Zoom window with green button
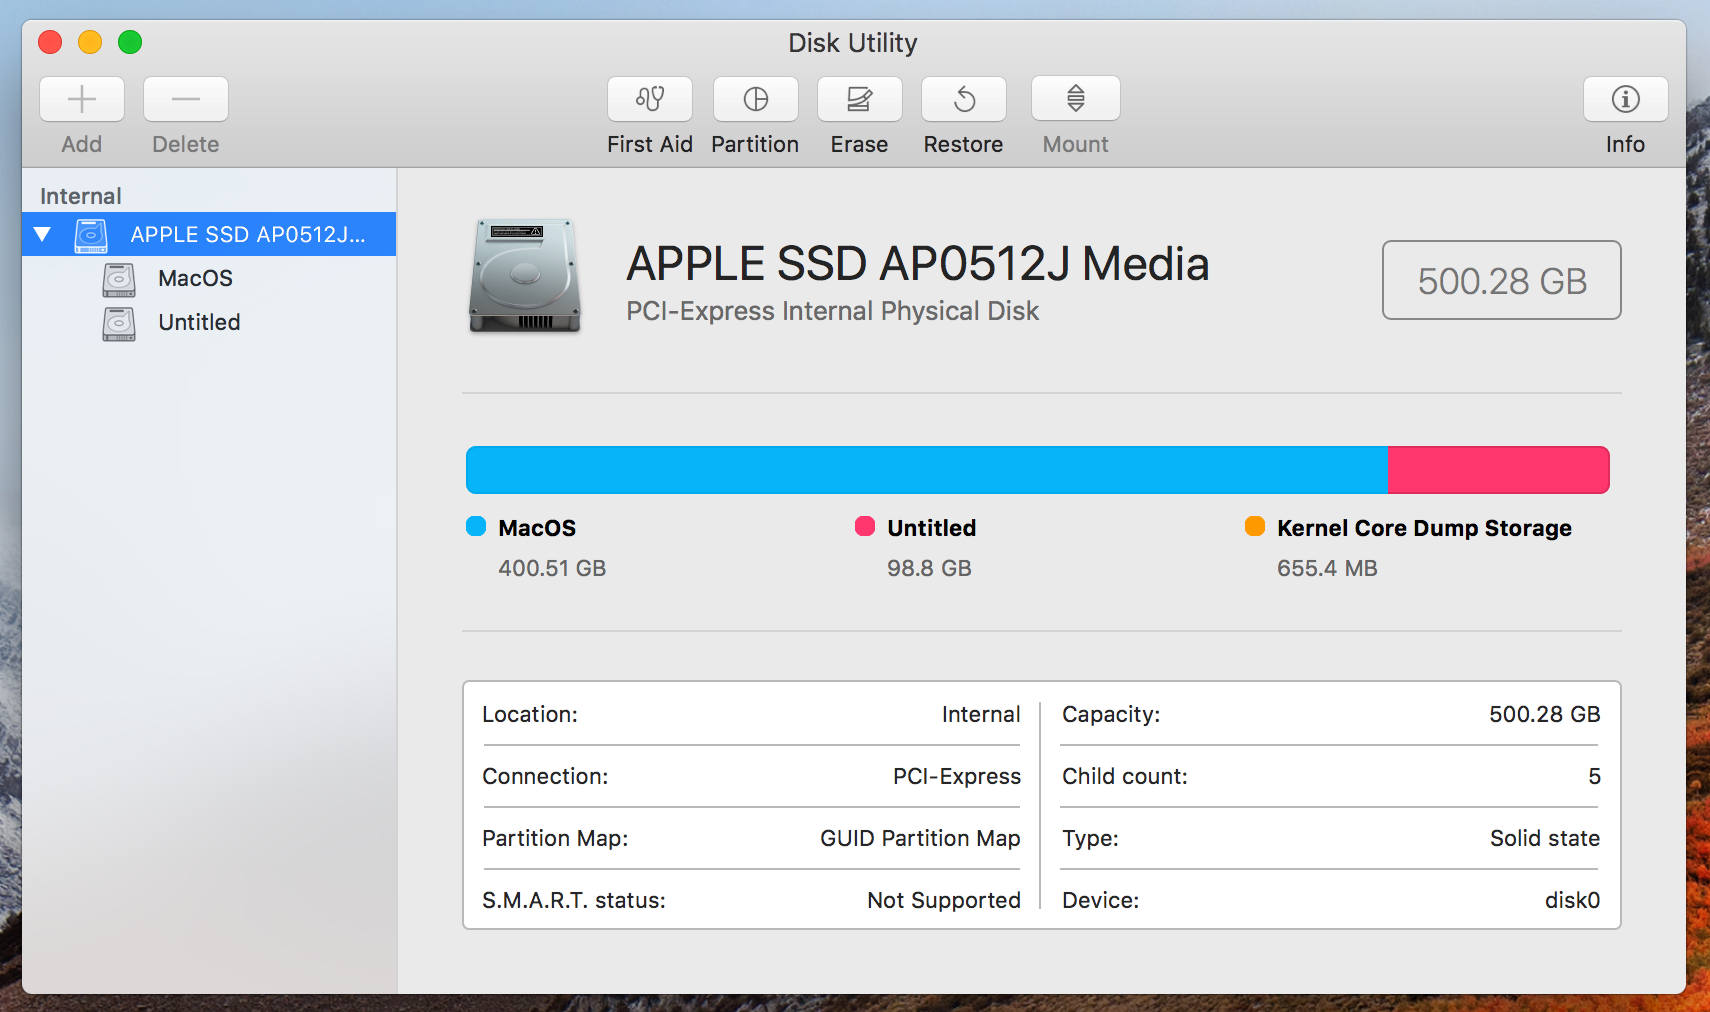 (x=130, y=42)
